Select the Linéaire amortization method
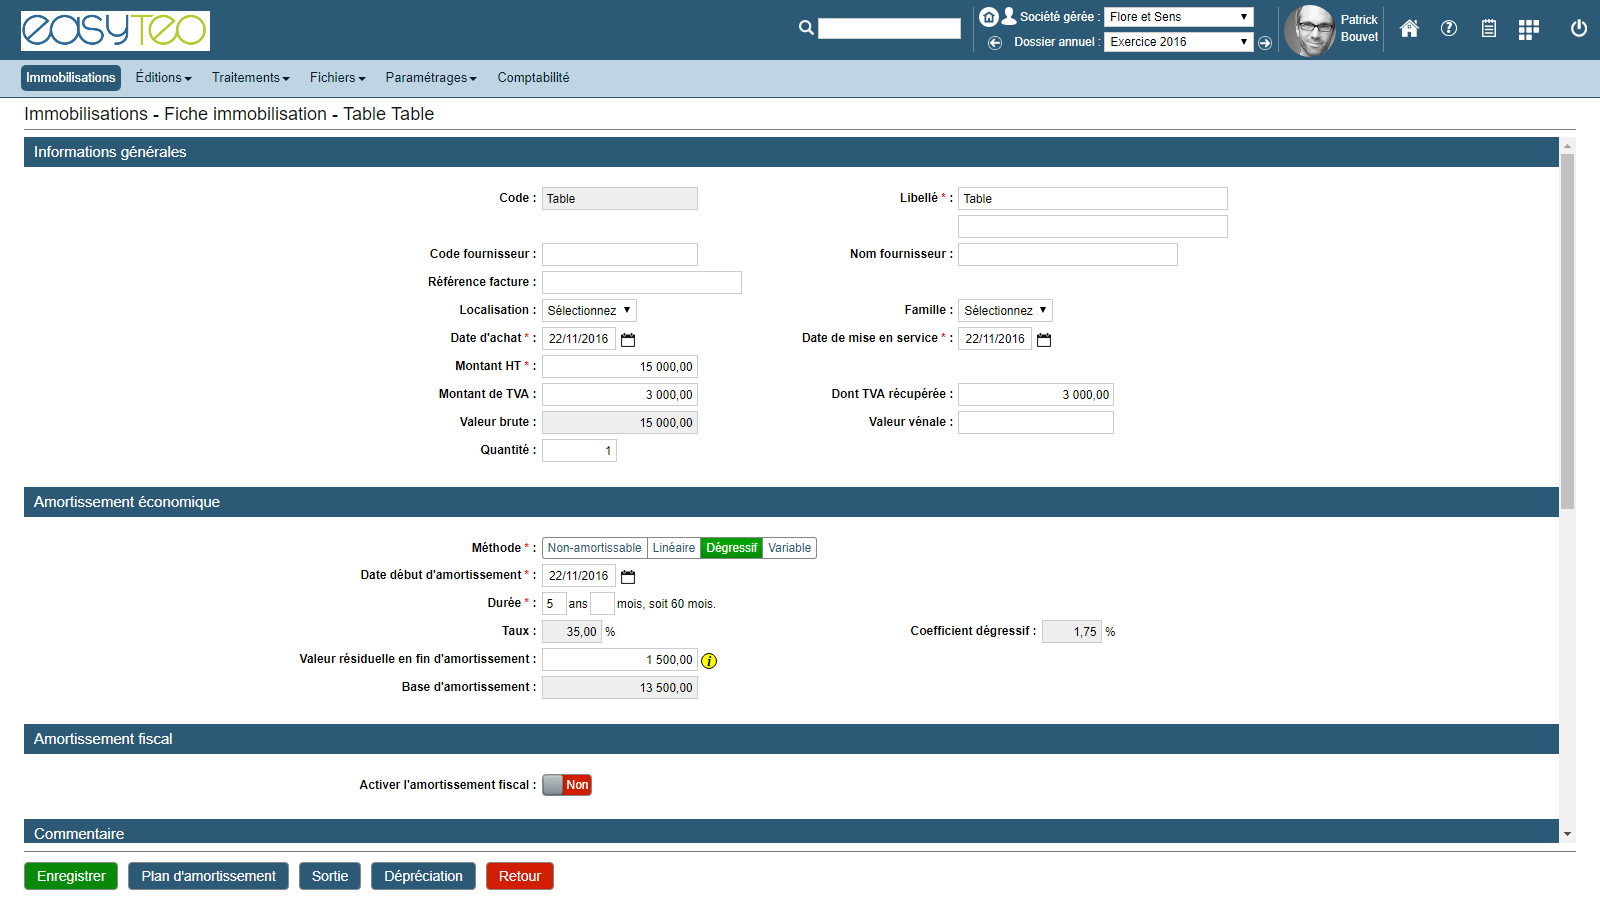 pos(673,548)
